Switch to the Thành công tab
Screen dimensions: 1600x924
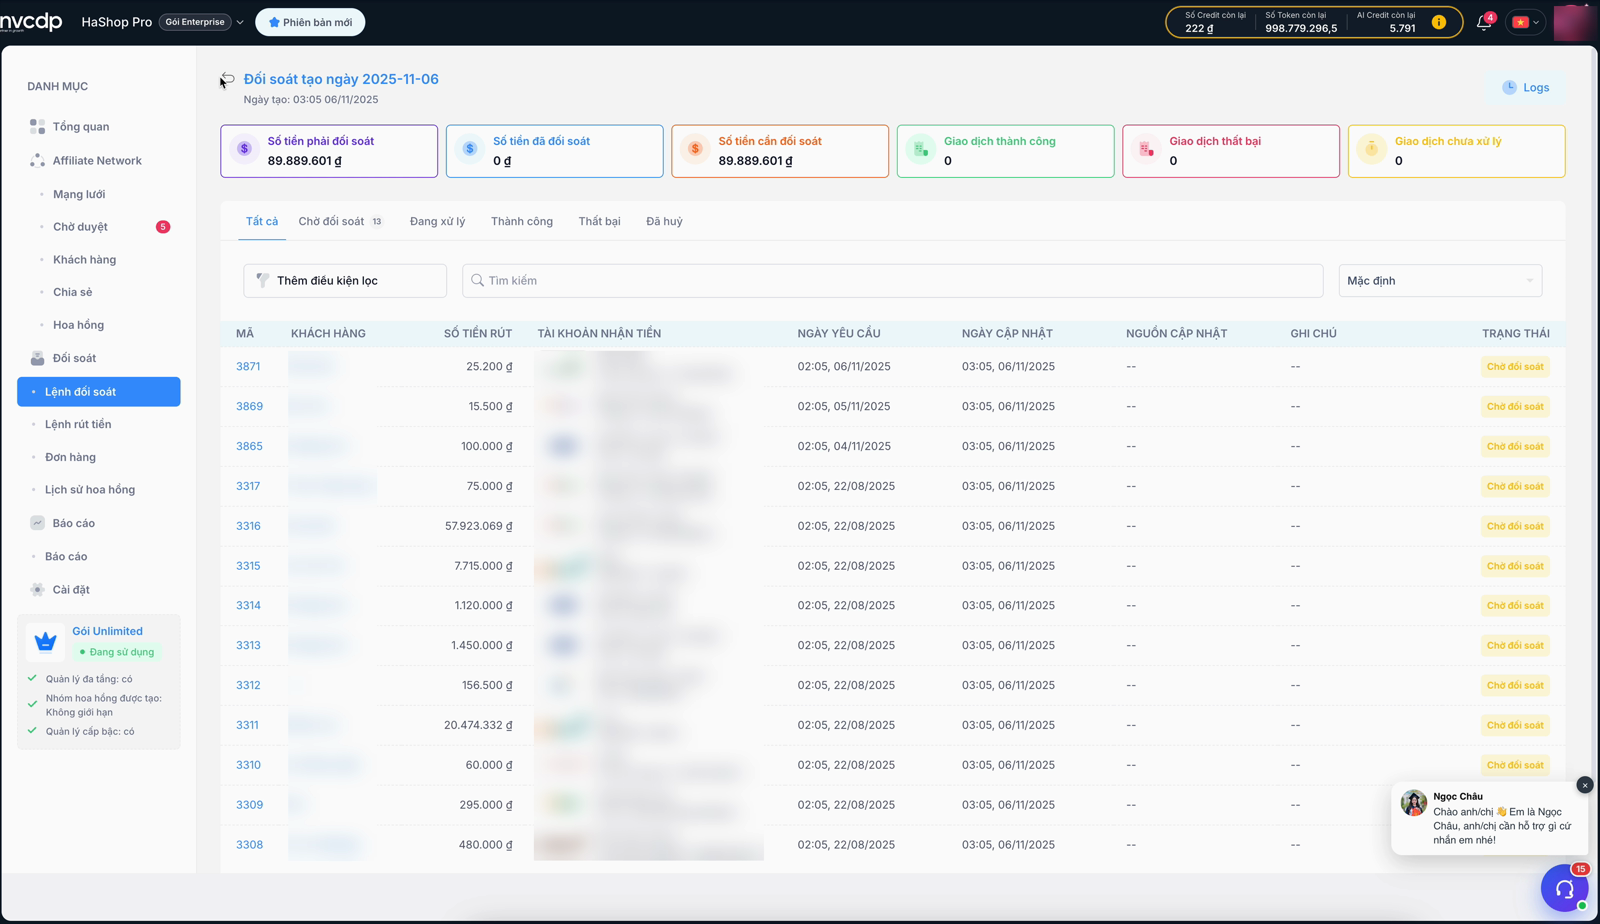click(x=522, y=221)
